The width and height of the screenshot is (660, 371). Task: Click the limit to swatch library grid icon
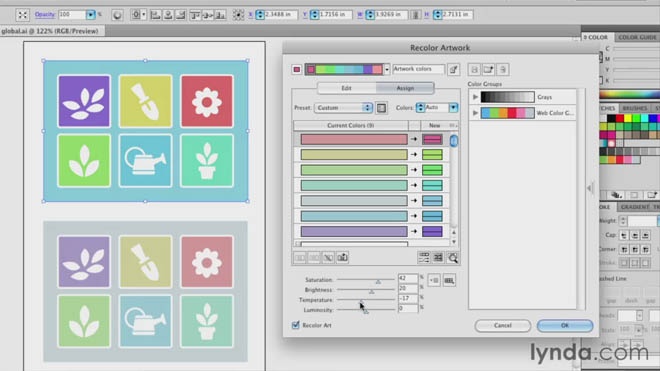point(449,280)
